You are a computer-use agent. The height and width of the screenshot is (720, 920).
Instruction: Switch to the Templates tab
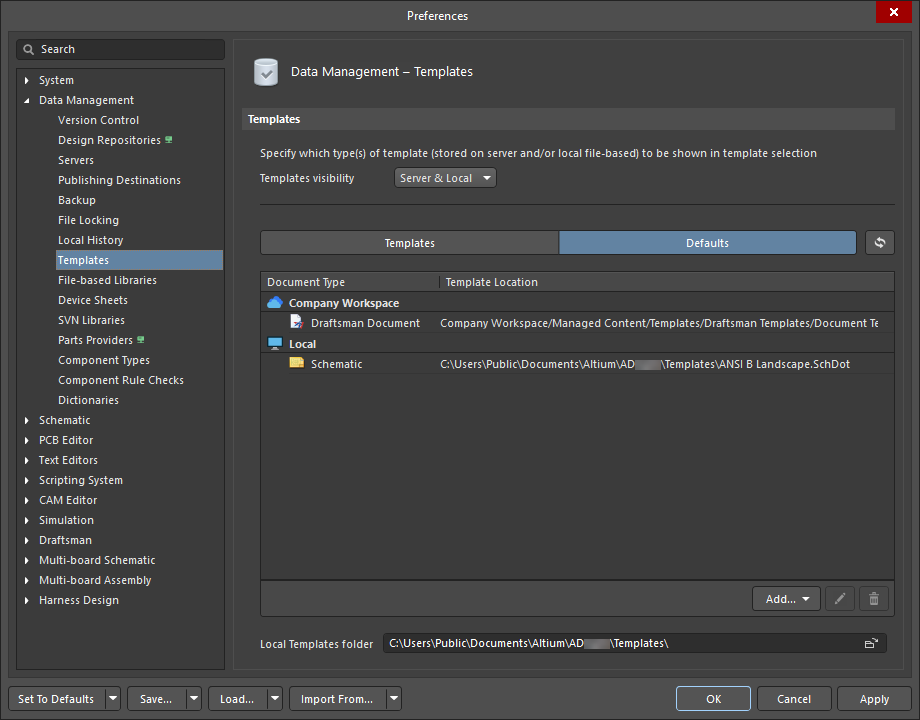click(x=409, y=243)
